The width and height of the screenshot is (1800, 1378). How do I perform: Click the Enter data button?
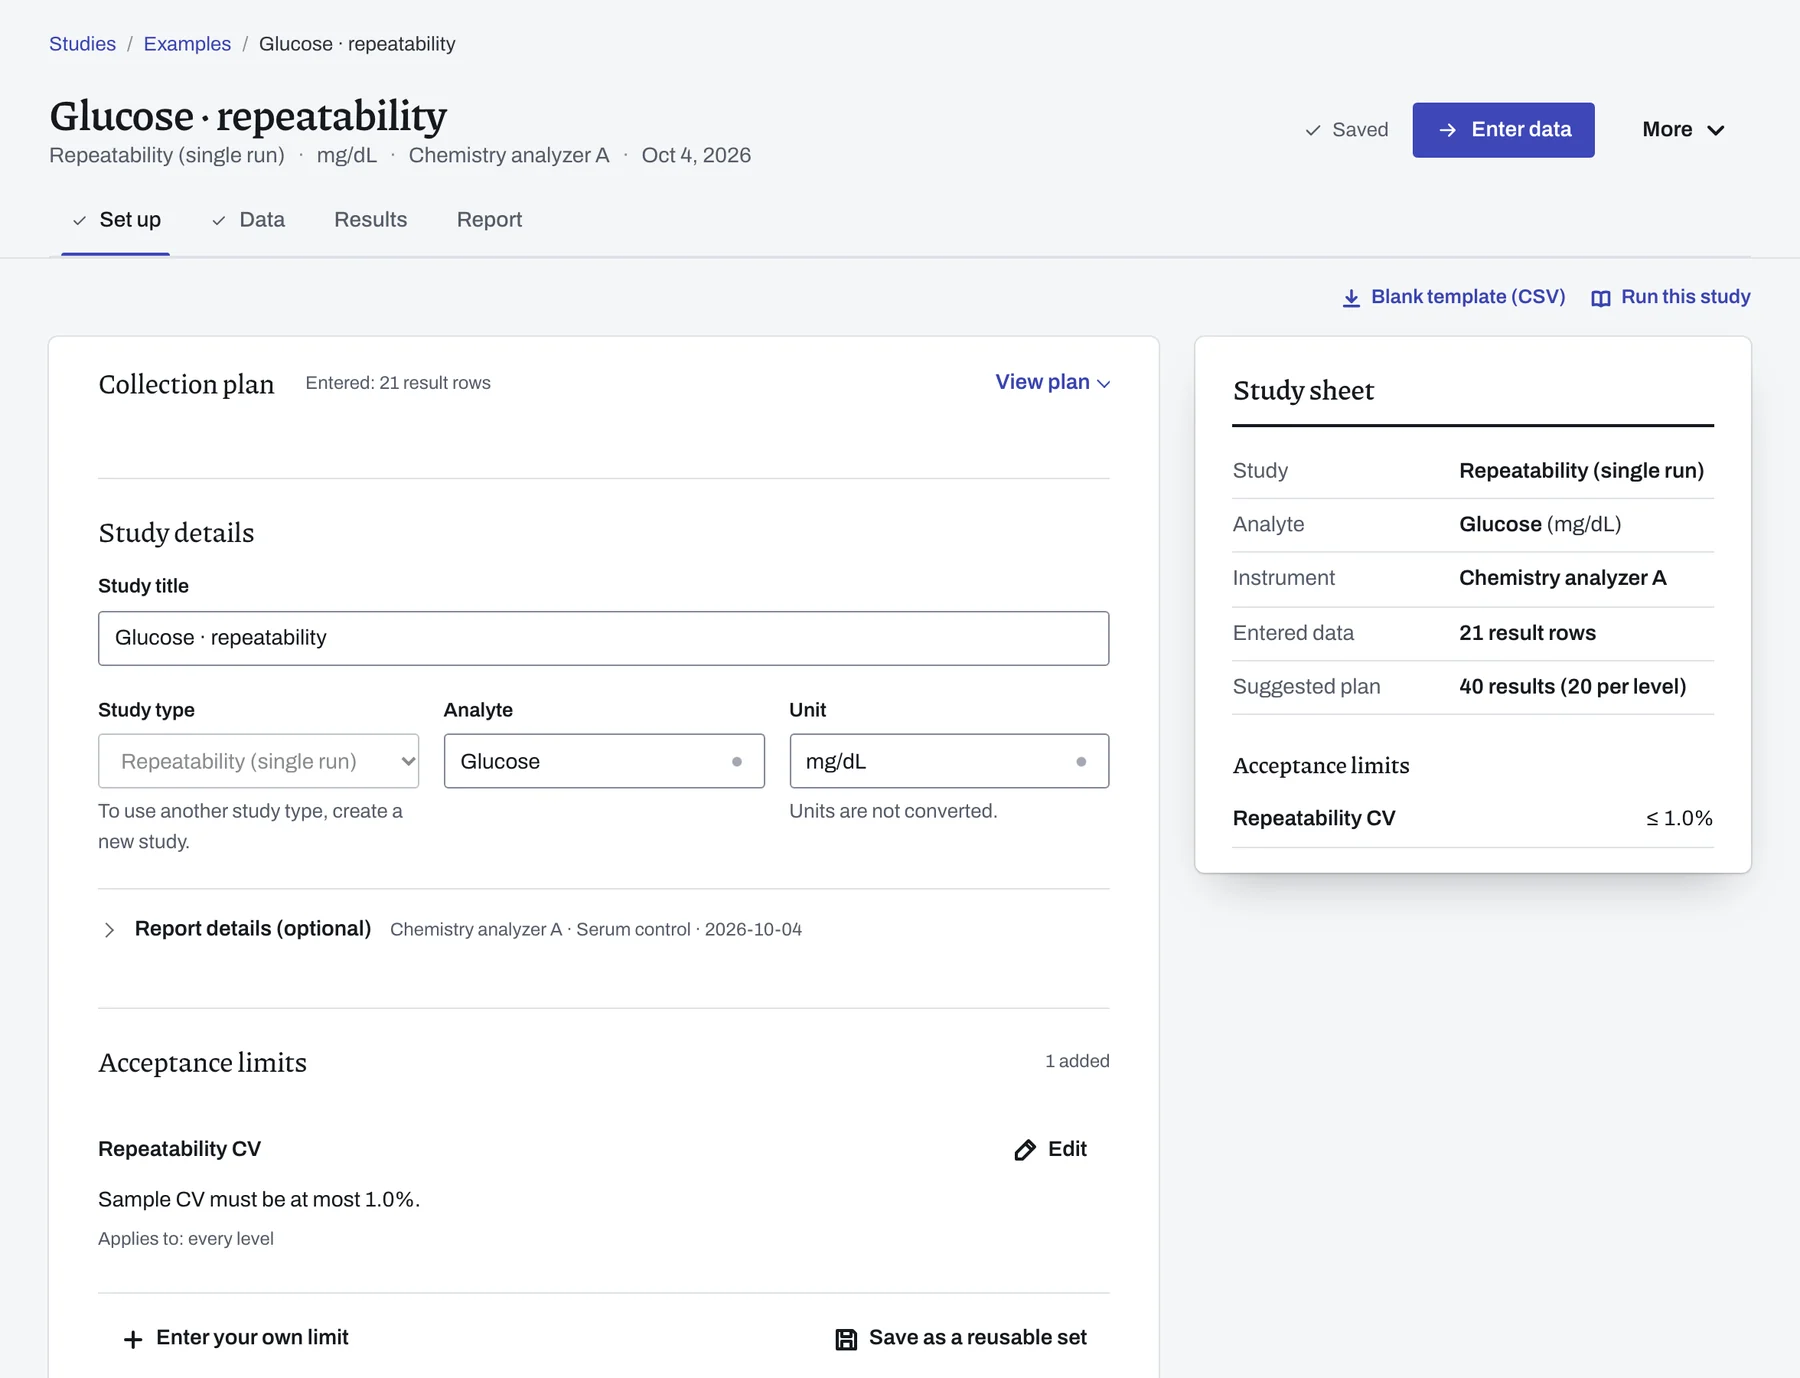(1503, 130)
